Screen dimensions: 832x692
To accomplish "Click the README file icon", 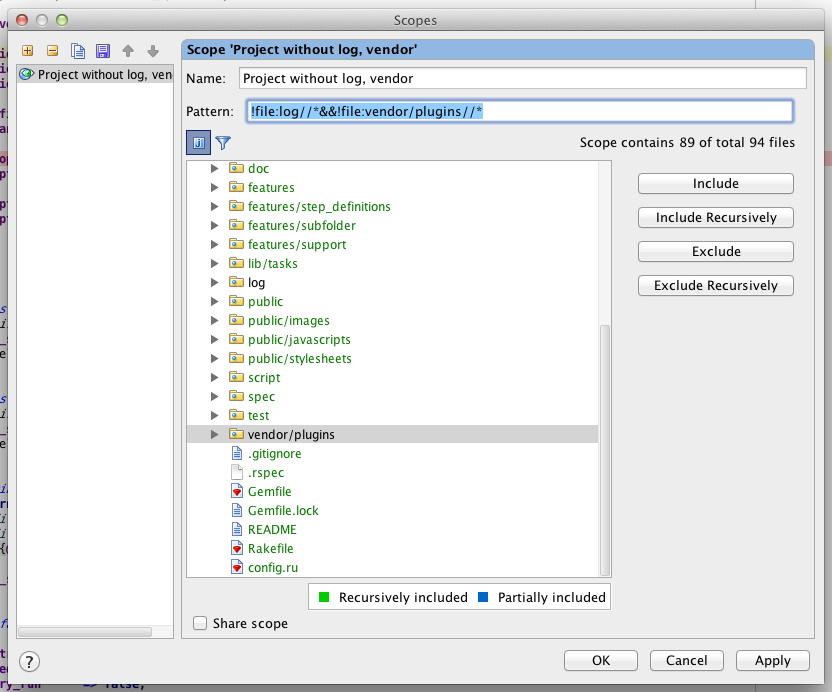I will 237,530.
